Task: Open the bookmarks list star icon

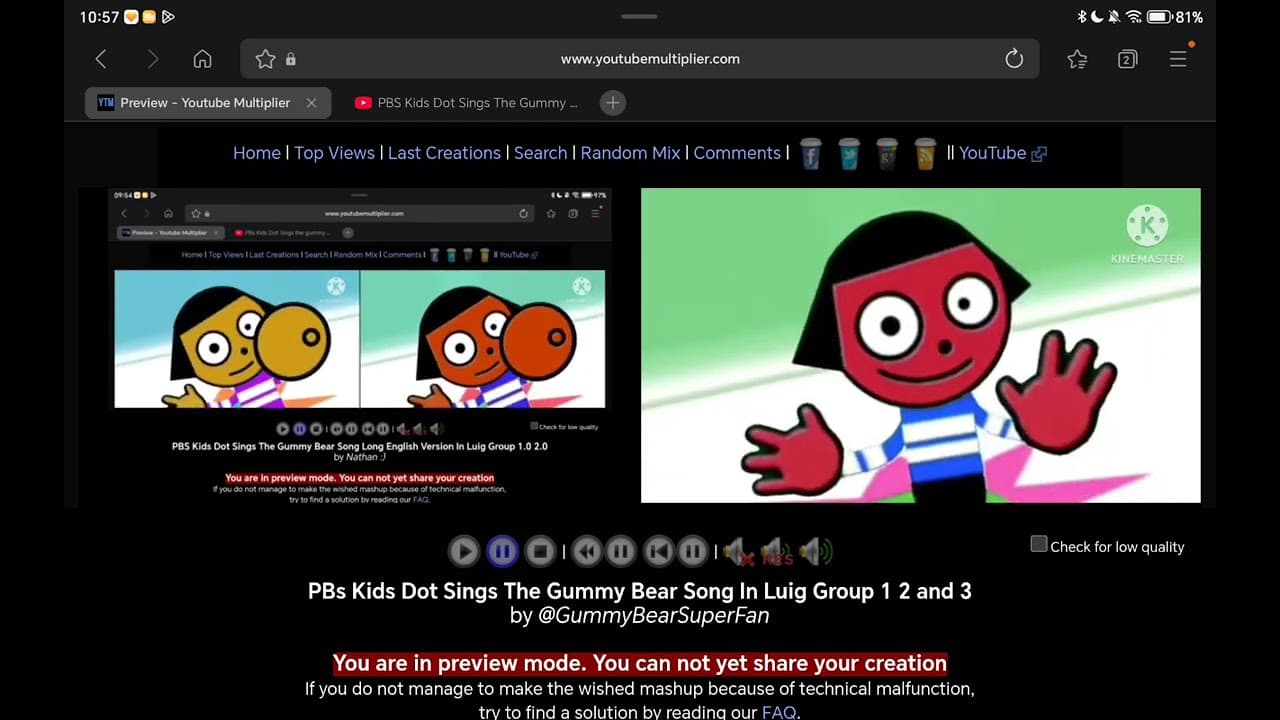Action: point(1077,59)
